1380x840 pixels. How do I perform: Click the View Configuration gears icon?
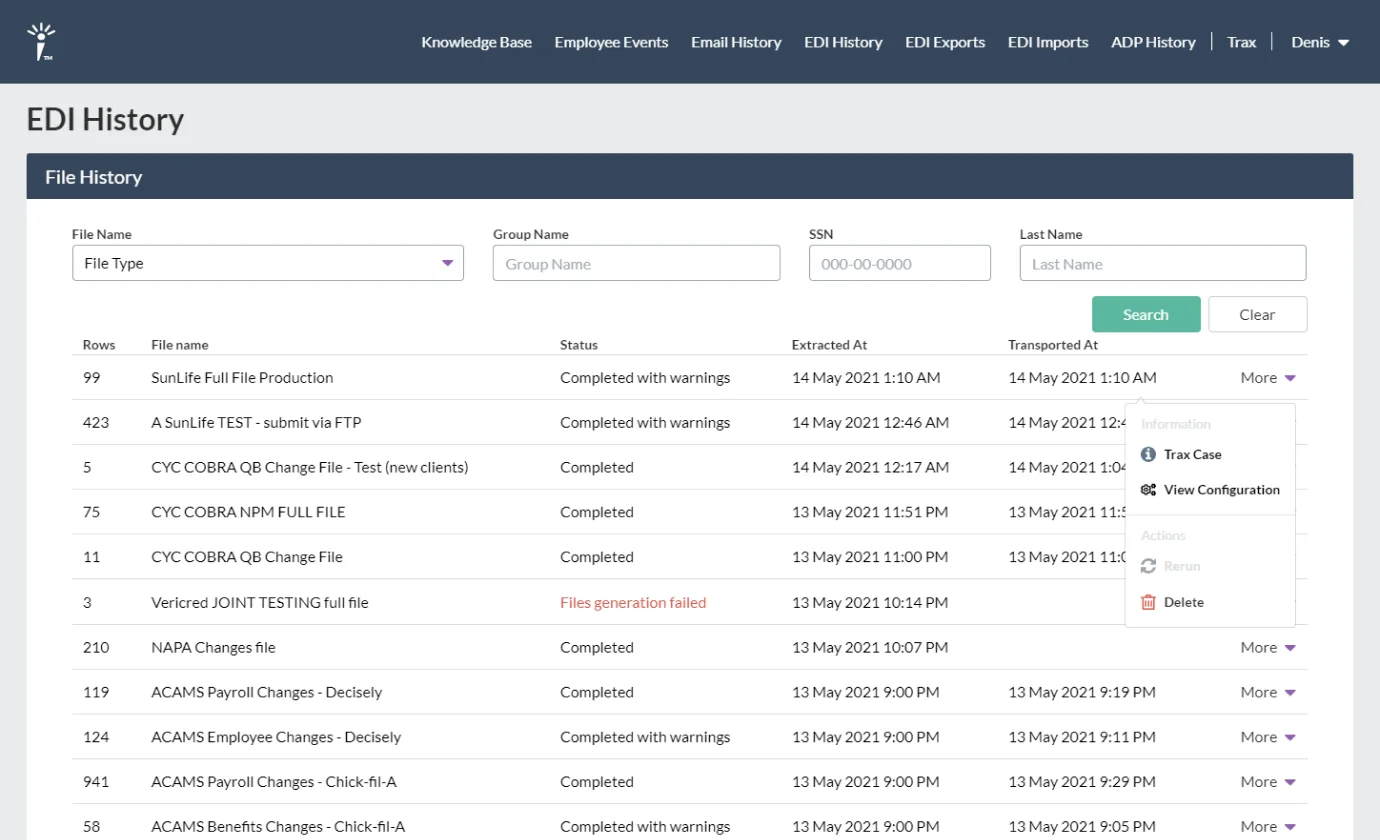click(x=1148, y=490)
